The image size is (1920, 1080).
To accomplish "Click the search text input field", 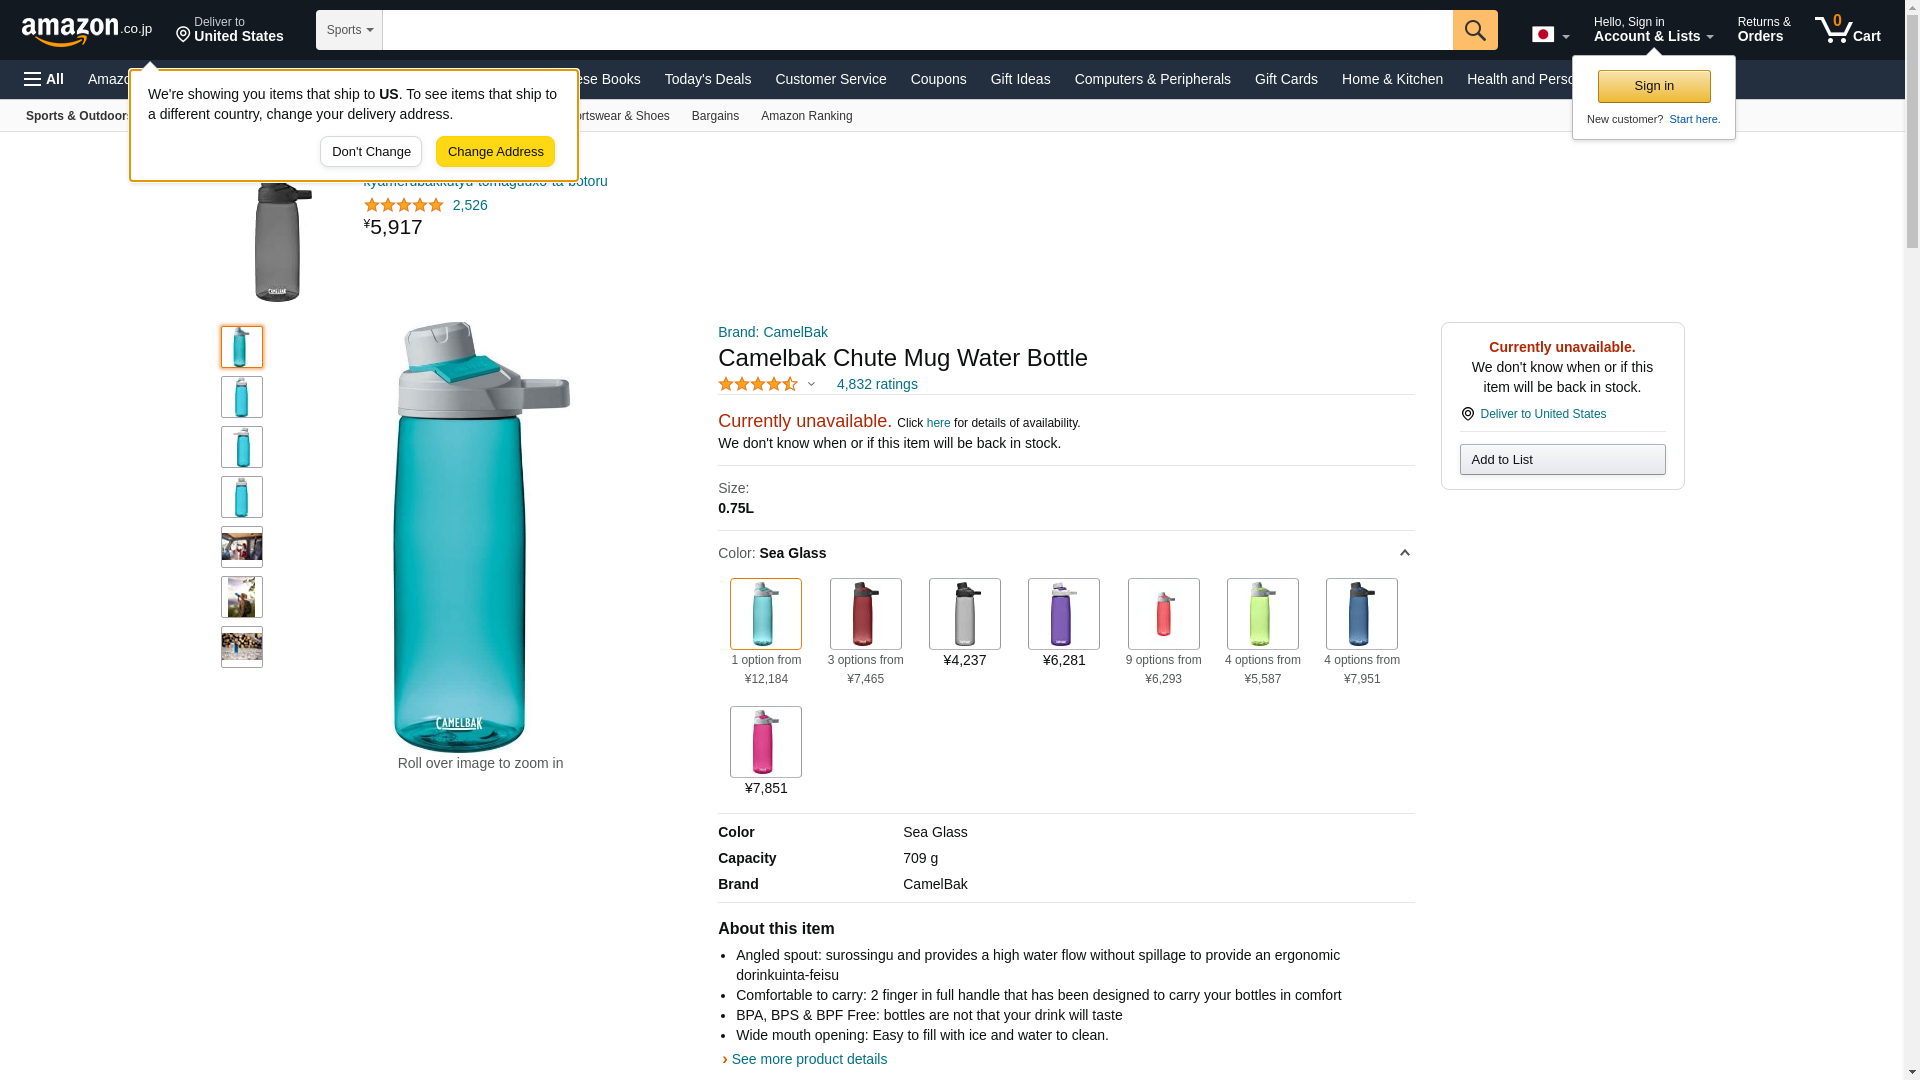I will tap(916, 30).
